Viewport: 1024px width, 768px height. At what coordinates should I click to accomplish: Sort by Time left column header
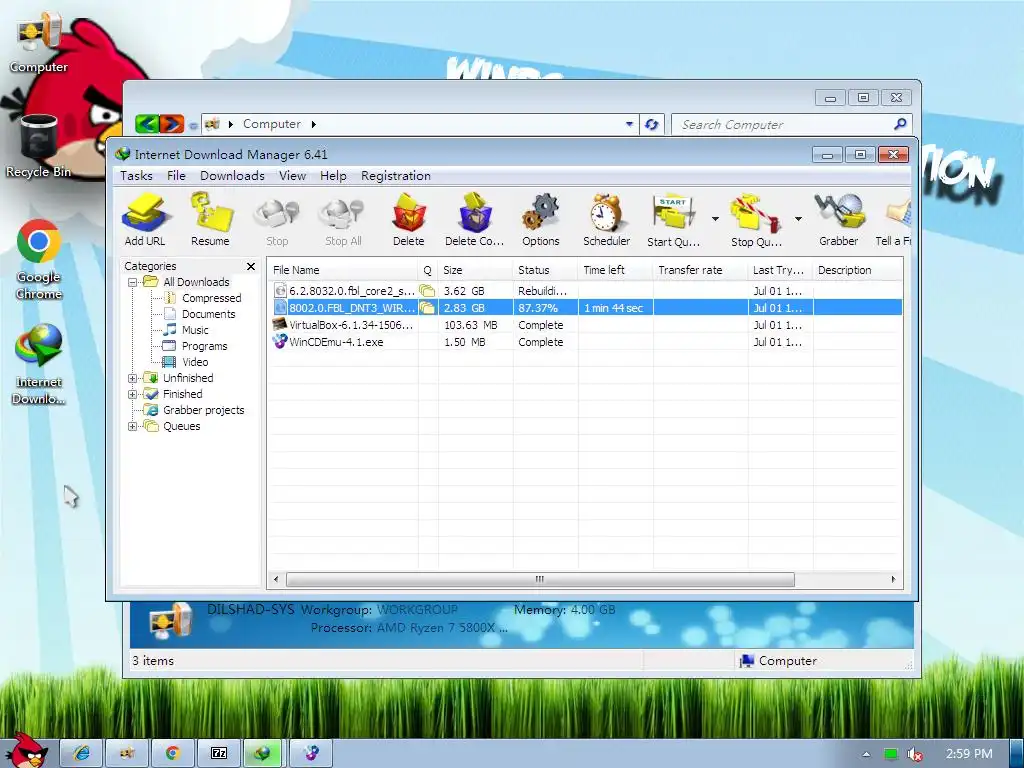(x=616, y=270)
